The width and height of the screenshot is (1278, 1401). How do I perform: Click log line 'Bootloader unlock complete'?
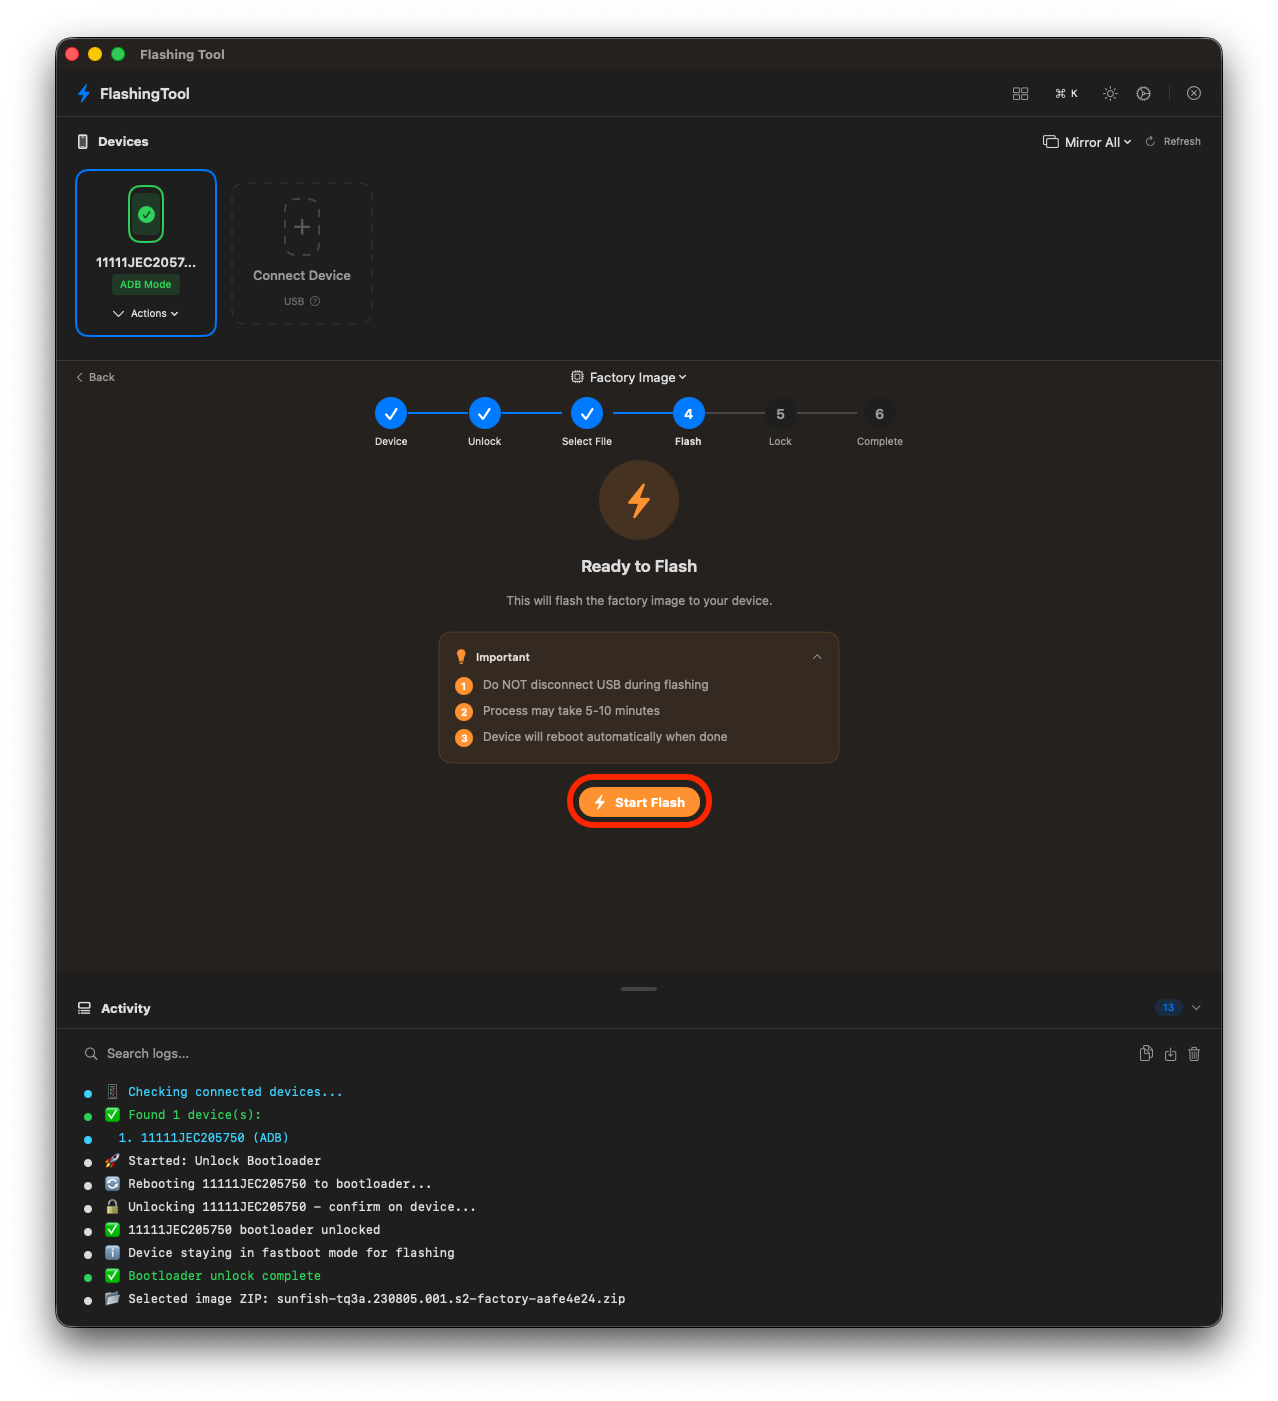point(224,1276)
